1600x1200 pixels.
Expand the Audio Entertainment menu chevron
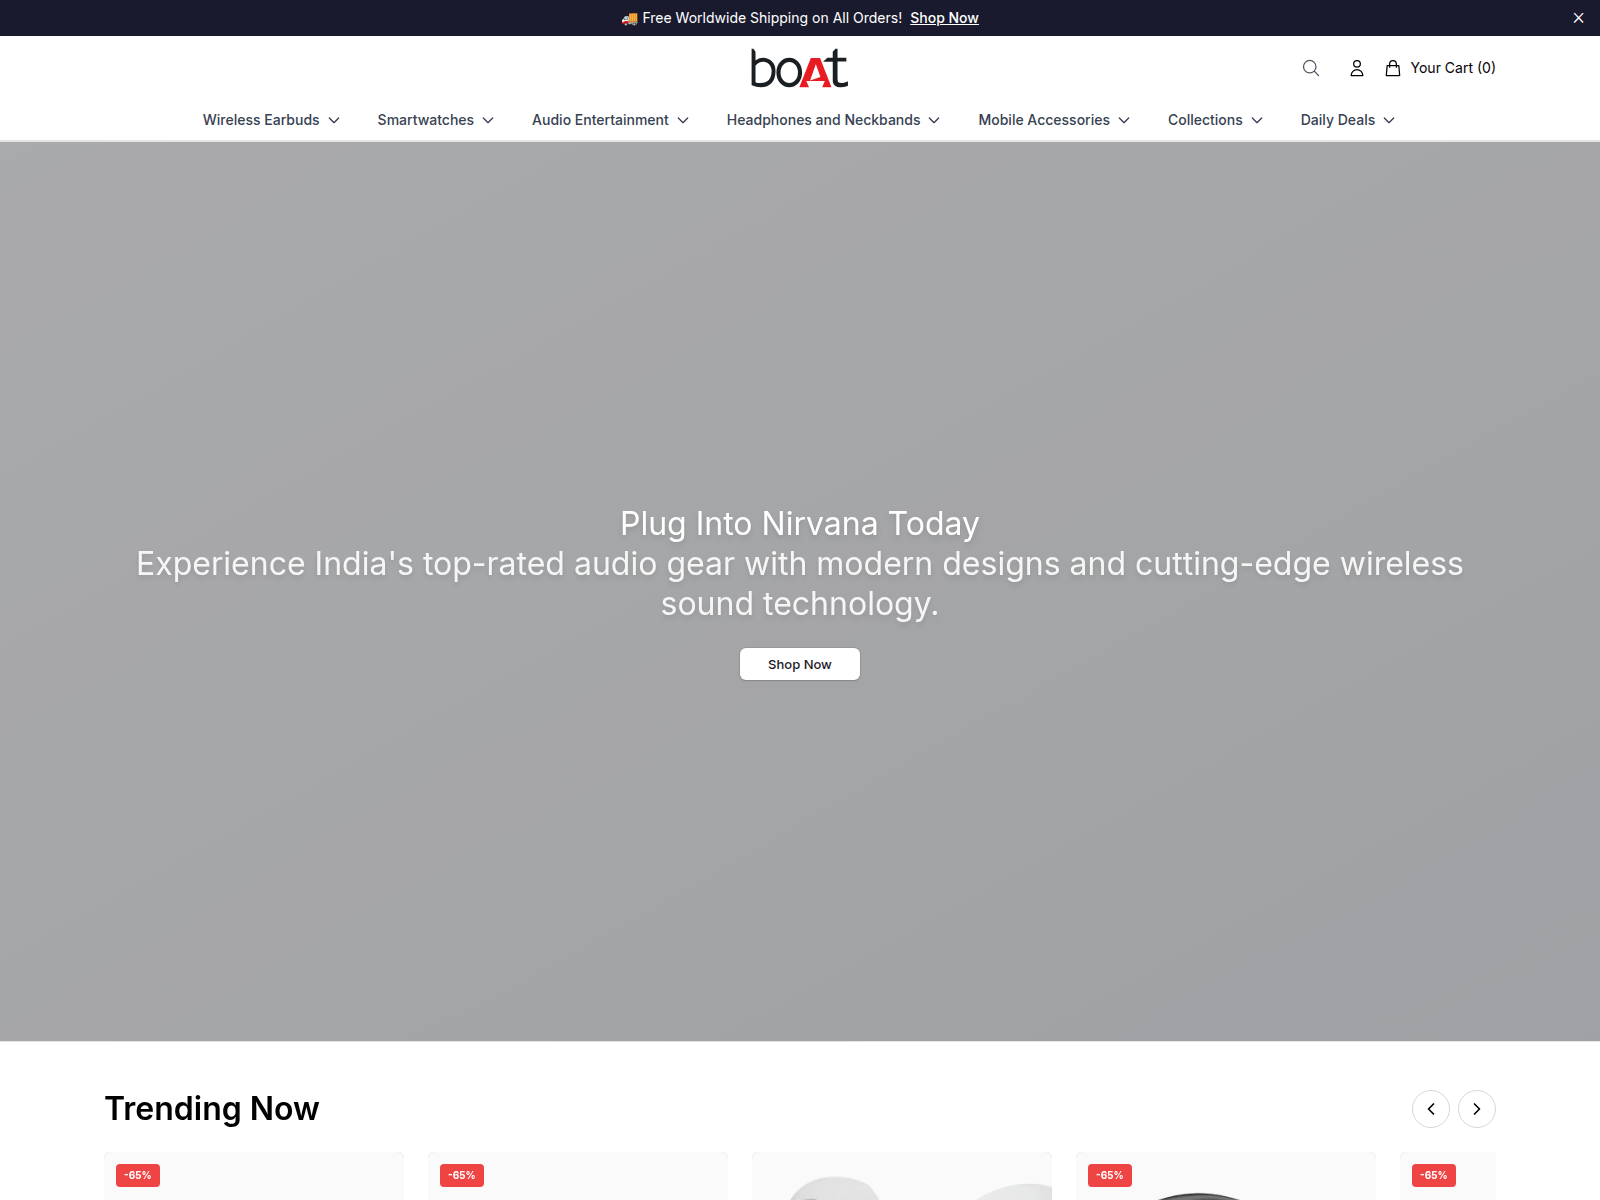click(x=683, y=120)
